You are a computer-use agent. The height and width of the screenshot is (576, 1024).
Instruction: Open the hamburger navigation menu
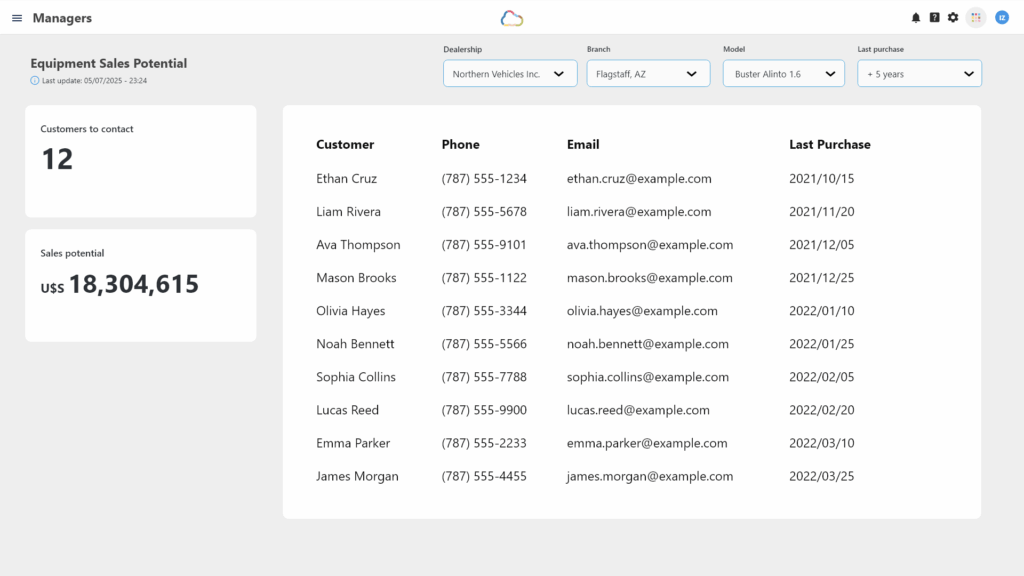click(17, 18)
